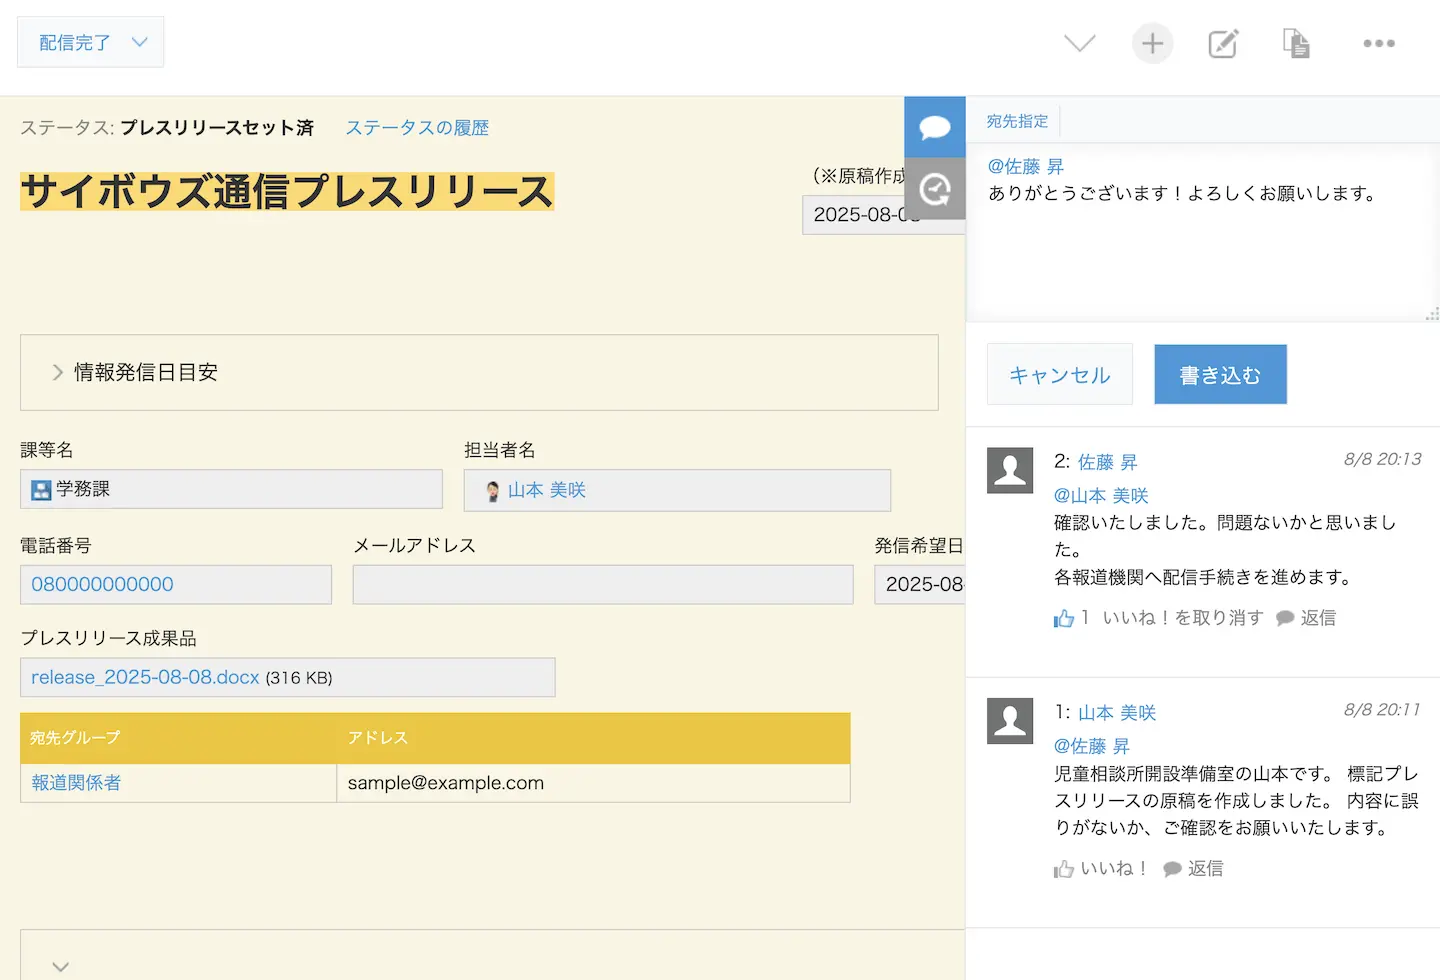Click the chevron-down next record arrow
The height and width of the screenshot is (980, 1440).
click(1079, 43)
